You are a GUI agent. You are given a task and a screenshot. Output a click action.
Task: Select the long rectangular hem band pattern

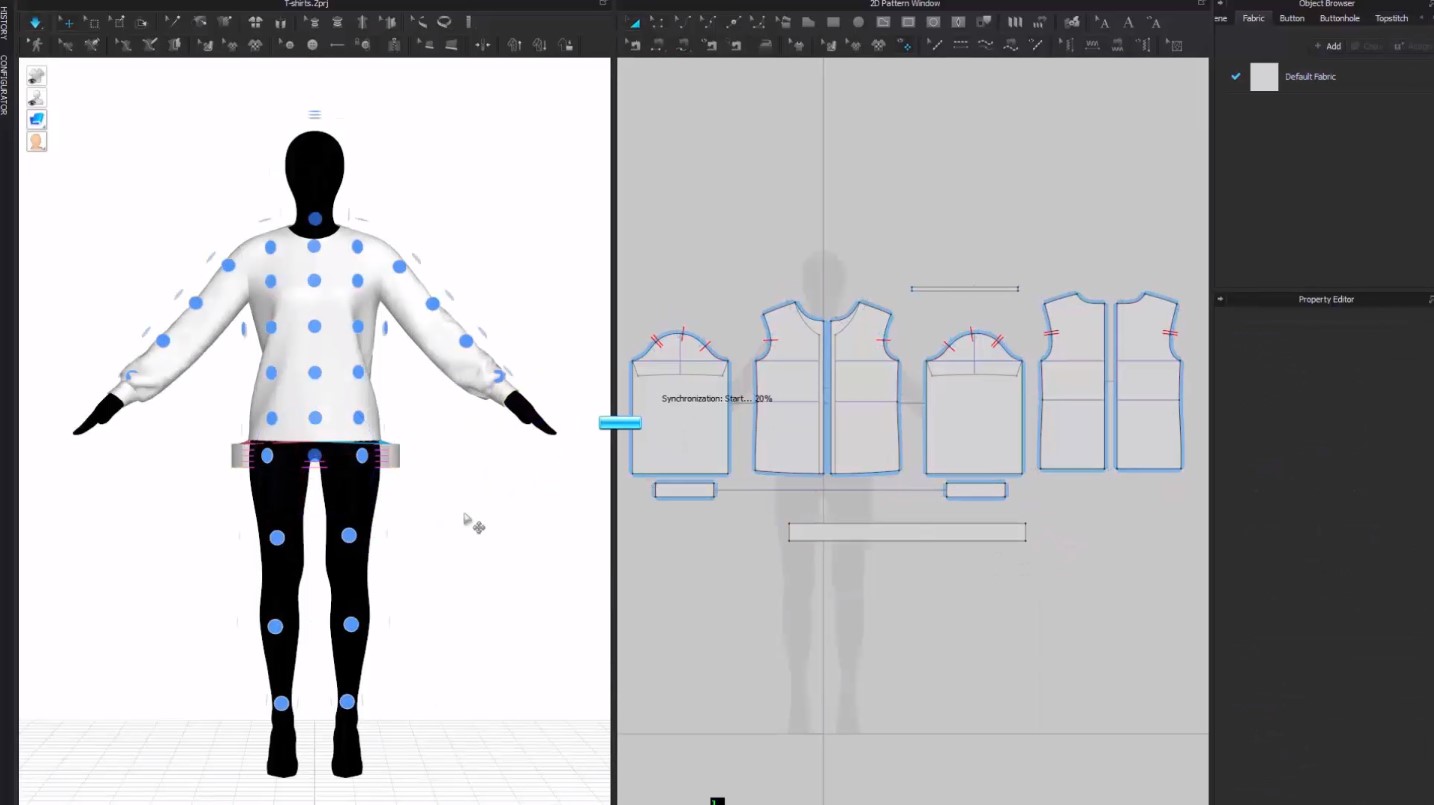(x=907, y=532)
